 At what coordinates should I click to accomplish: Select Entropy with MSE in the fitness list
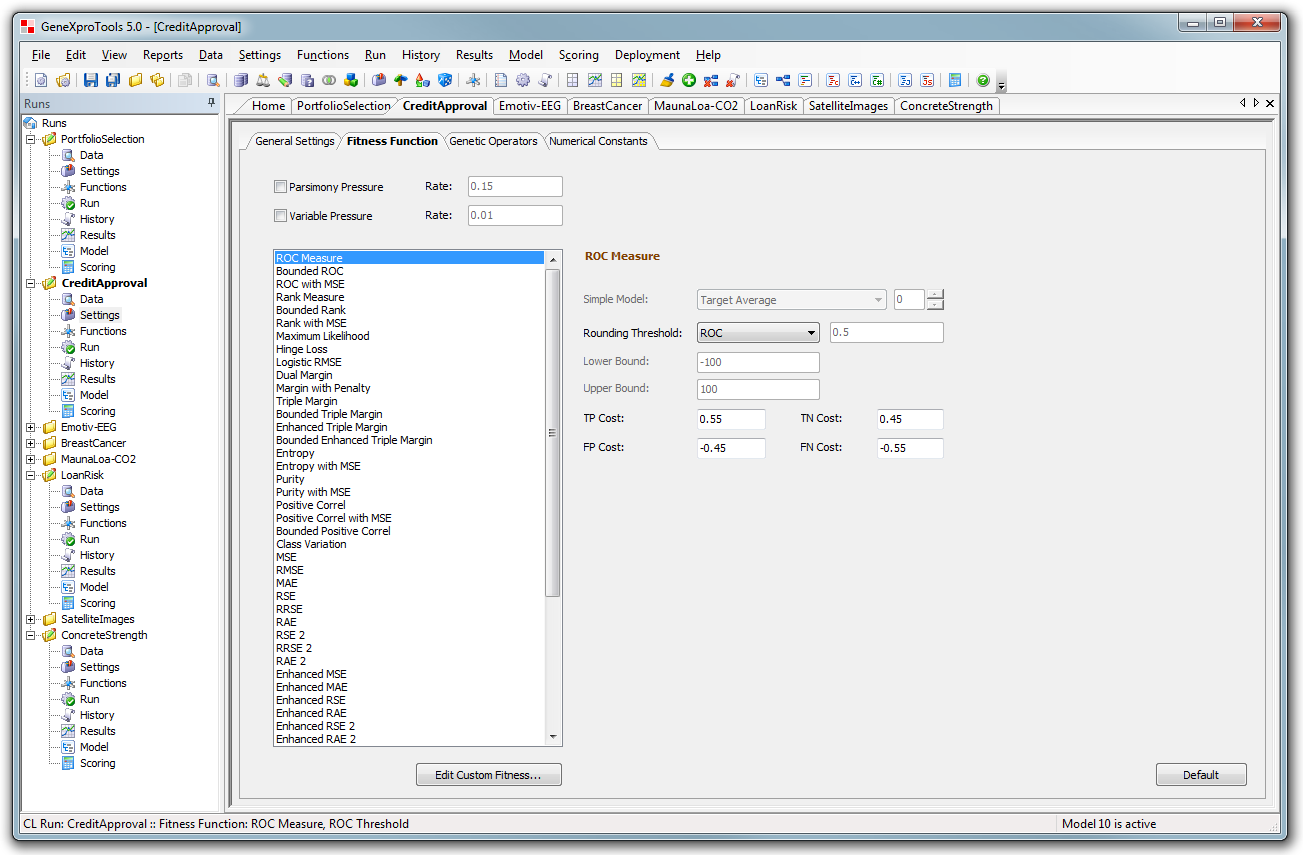click(318, 466)
